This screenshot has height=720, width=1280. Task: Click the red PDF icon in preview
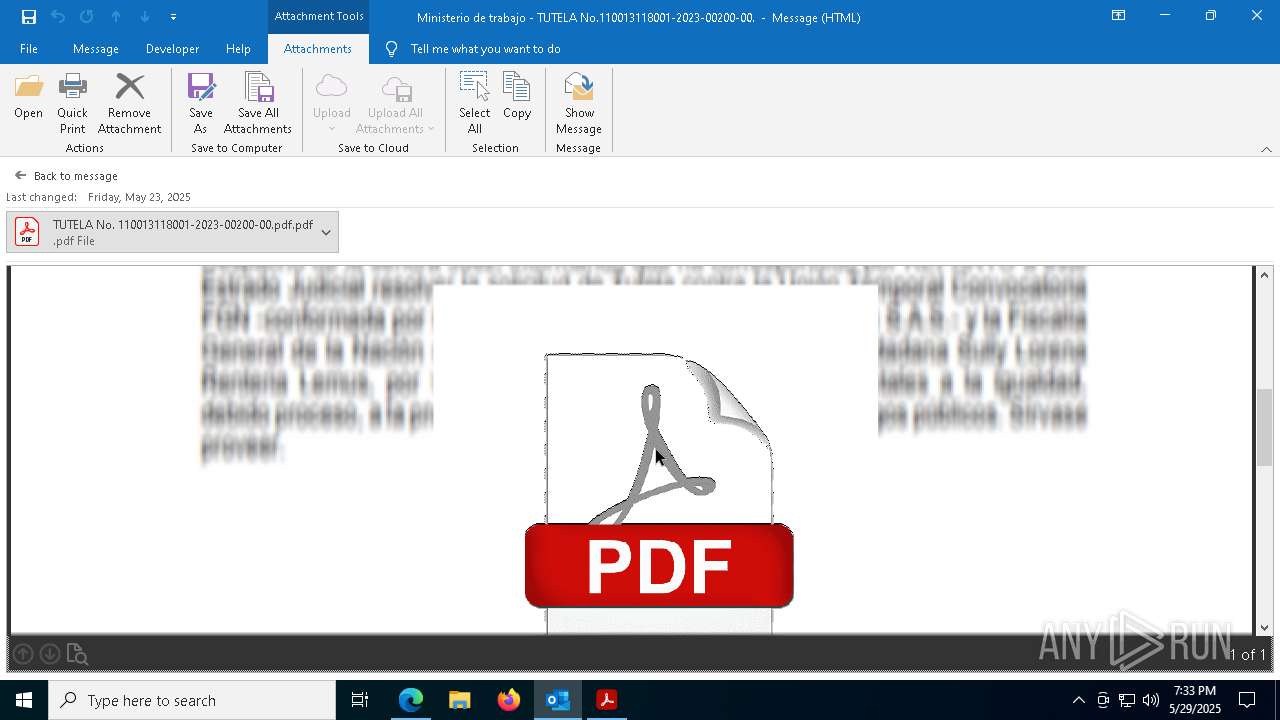pyautogui.click(x=659, y=565)
